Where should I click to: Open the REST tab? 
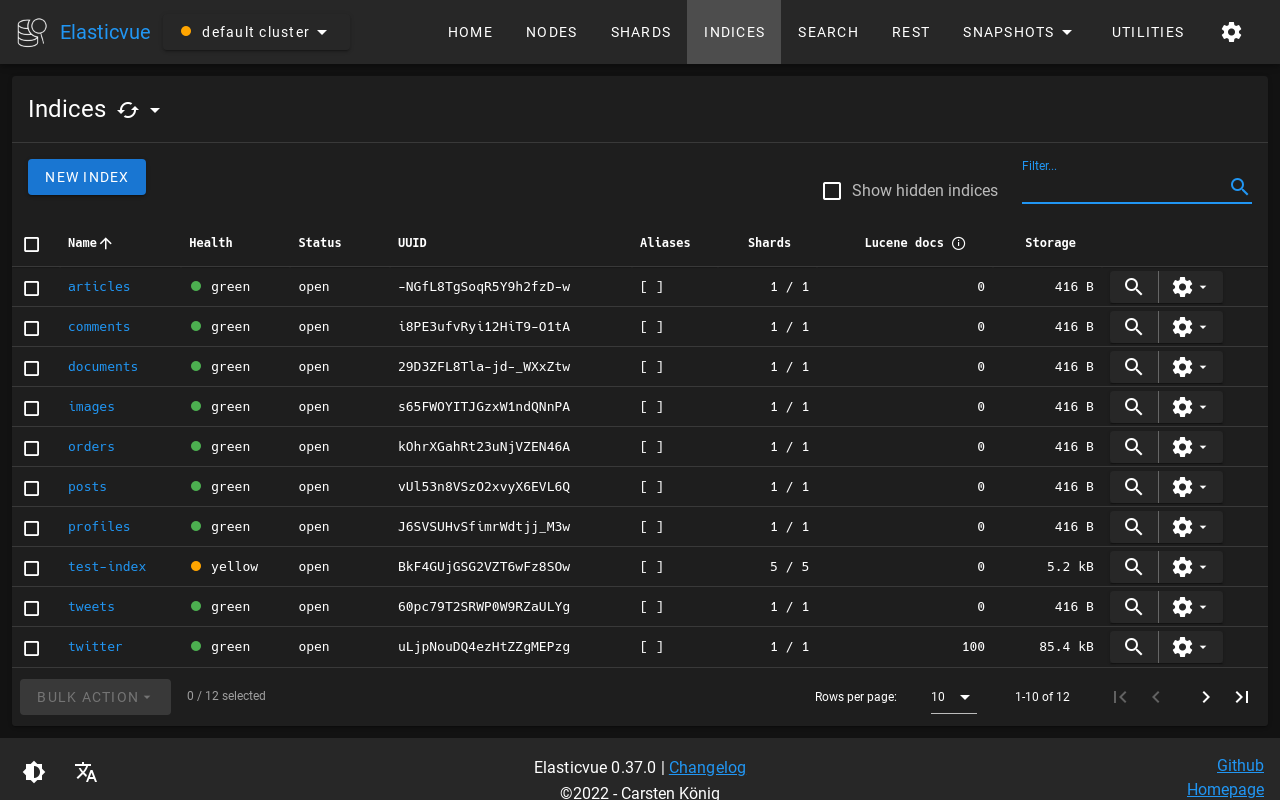911,32
